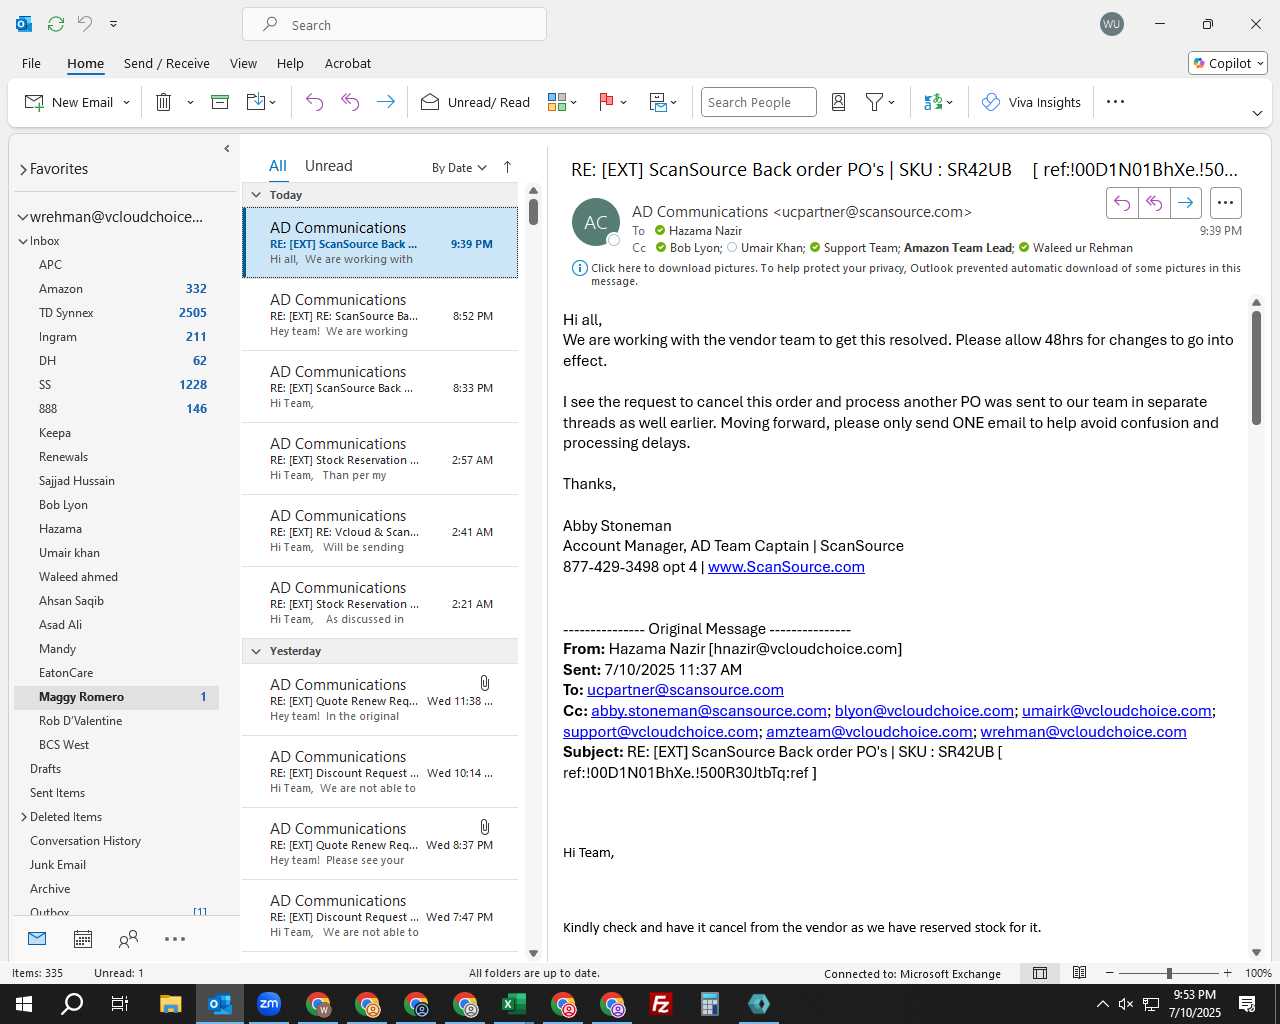Click Send/Receive sync icon in title bar
This screenshot has height=1024, width=1280.
coord(56,24)
